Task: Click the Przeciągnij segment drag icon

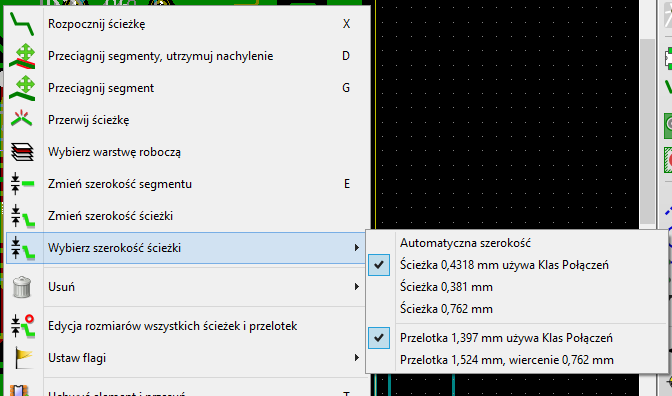Action: pos(22,88)
